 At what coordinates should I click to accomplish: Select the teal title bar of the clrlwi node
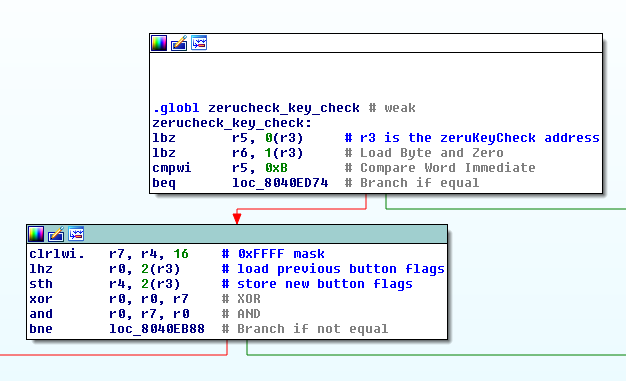(237, 234)
